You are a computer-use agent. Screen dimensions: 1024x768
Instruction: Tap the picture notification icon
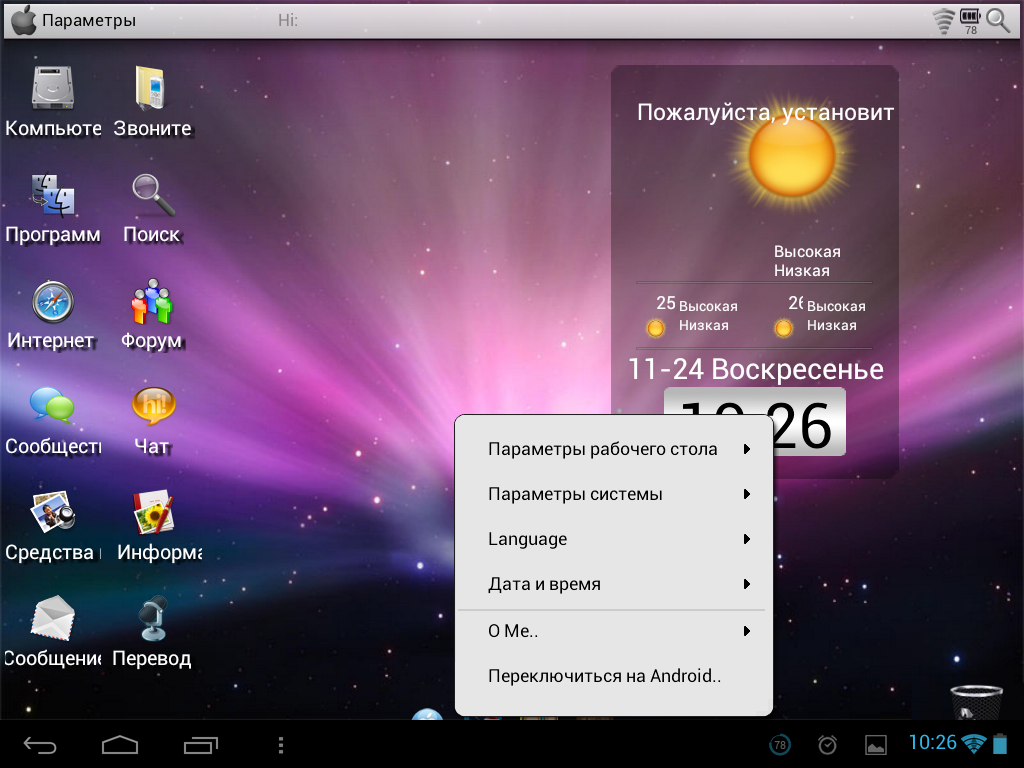pyautogui.click(x=876, y=744)
